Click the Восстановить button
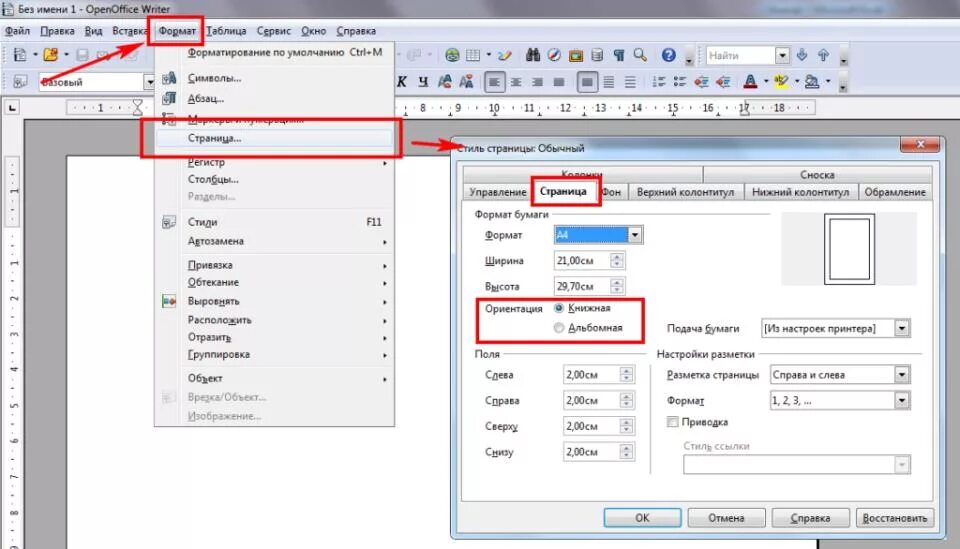 pos(894,518)
